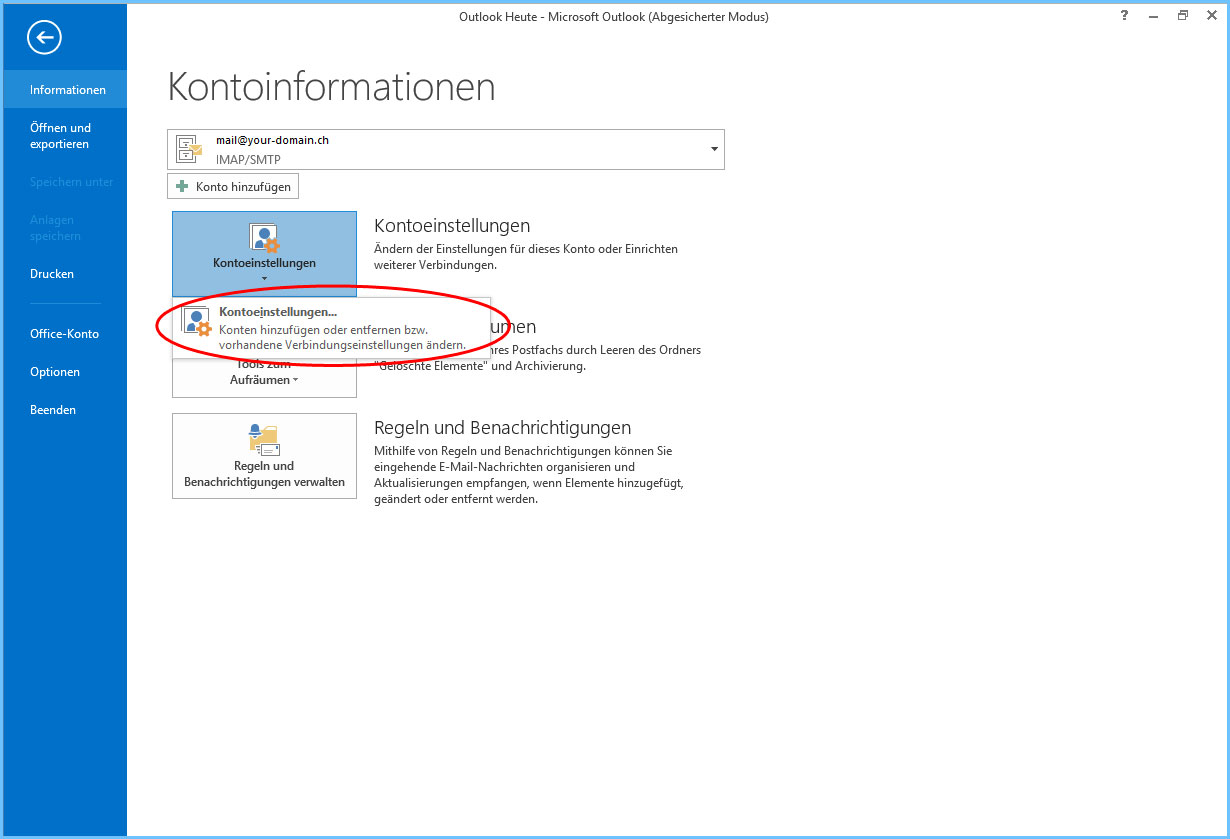Click Beenden to exit Outlook
1230x839 pixels.
53,410
